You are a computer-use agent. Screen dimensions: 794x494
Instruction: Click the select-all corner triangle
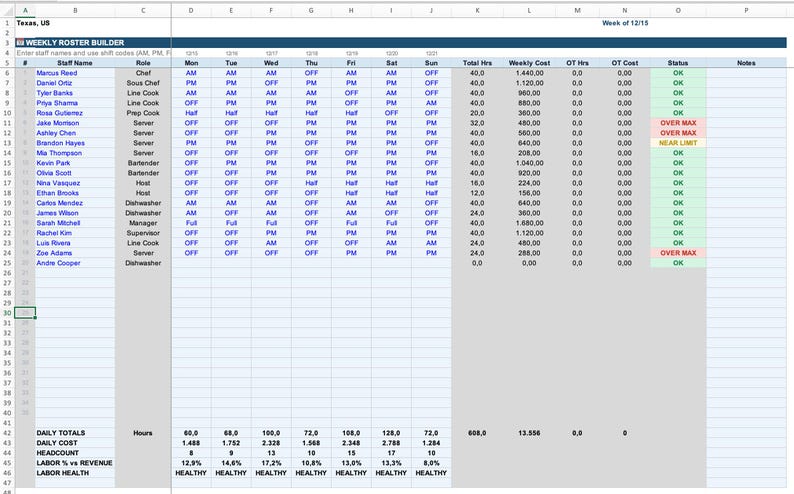click(7, 10)
